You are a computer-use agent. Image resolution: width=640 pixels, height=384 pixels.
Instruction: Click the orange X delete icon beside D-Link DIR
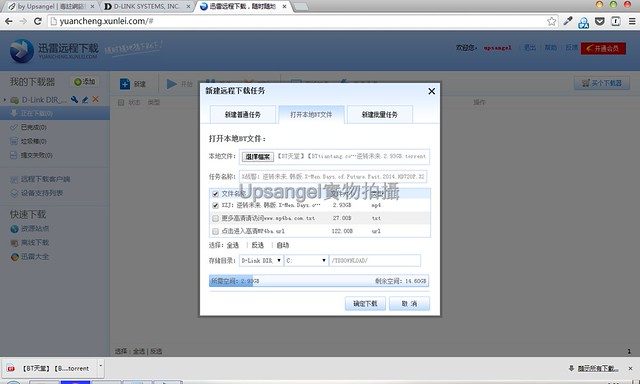click(x=96, y=99)
